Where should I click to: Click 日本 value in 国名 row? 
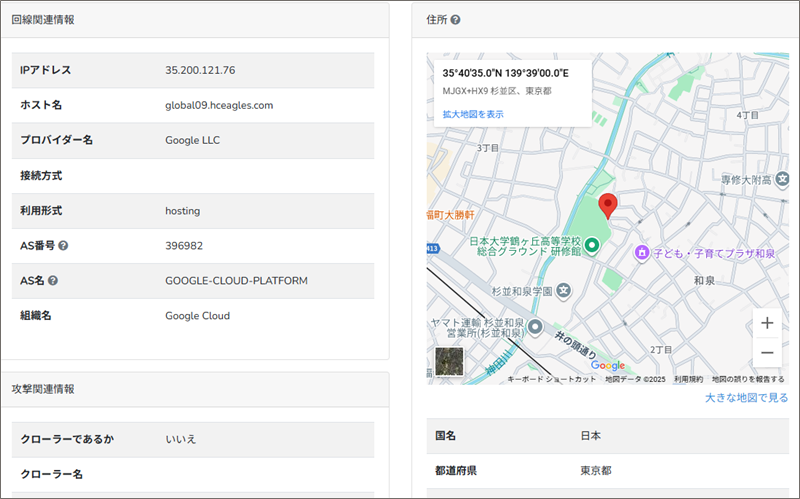click(x=591, y=436)
